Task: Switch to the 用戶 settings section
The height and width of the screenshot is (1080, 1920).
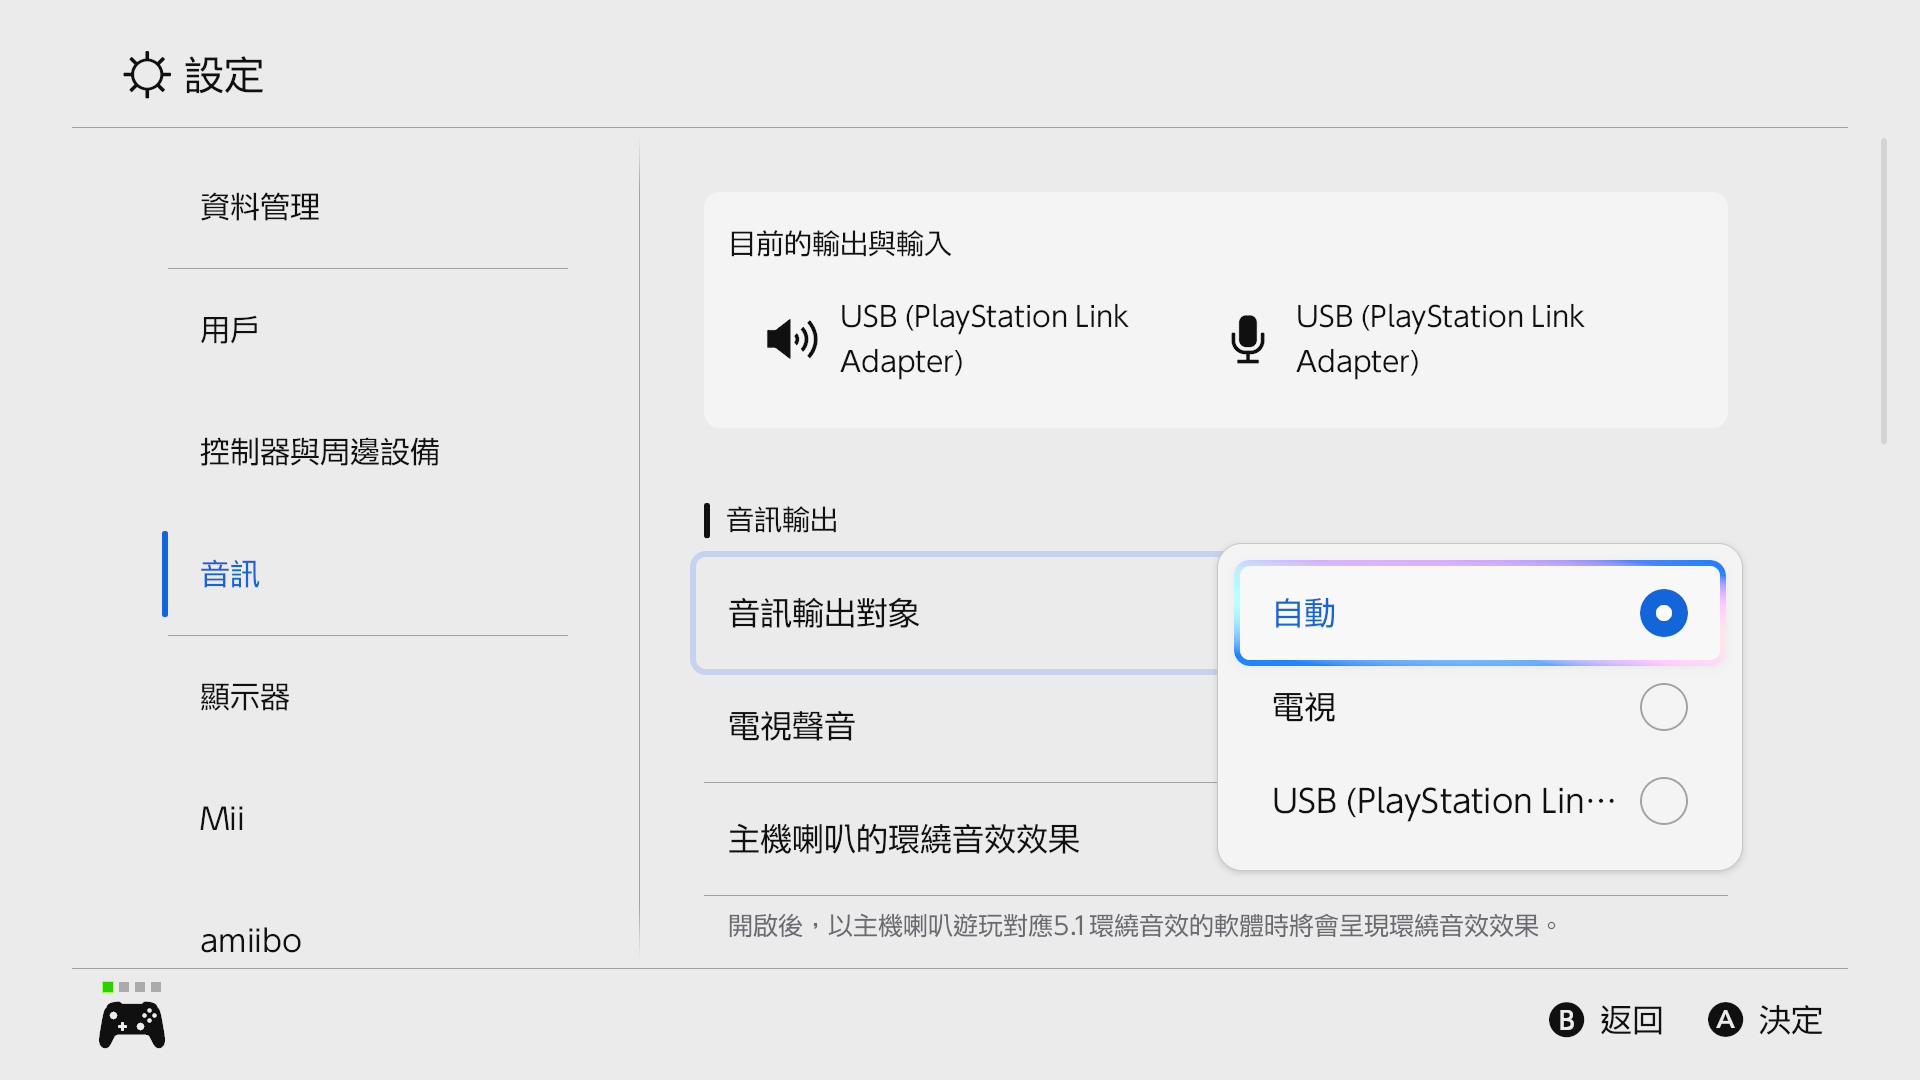Action: (230, 329)
